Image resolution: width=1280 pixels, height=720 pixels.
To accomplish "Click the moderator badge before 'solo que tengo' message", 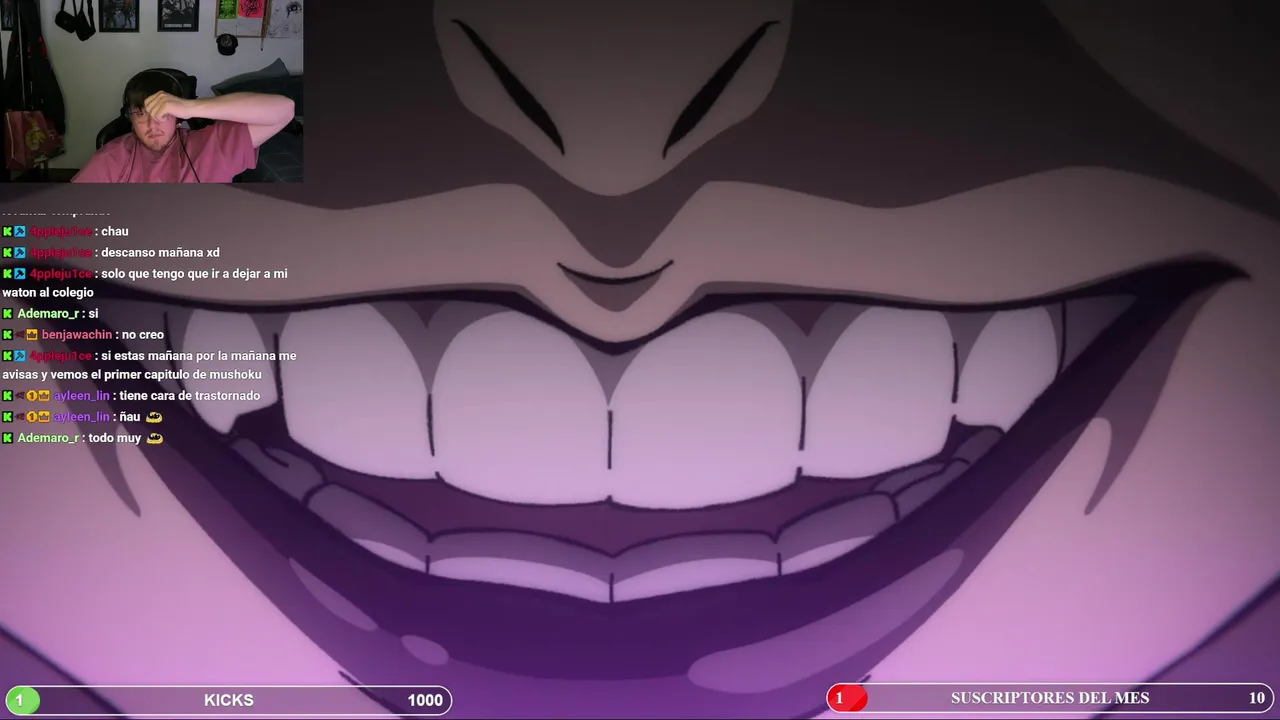I will [20, 274].
